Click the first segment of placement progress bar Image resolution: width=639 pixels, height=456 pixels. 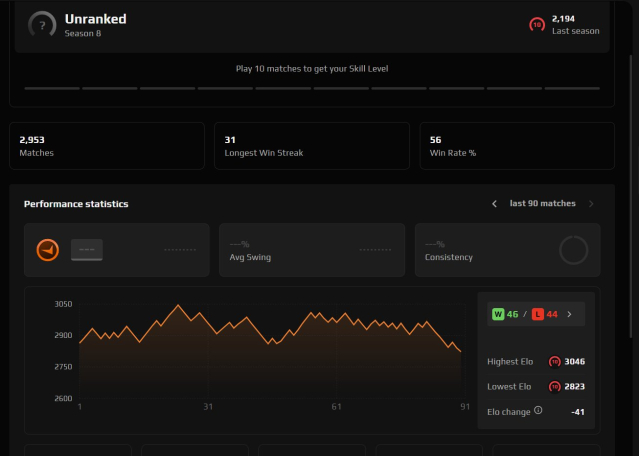pyautogui.click(x=52, y=88)
